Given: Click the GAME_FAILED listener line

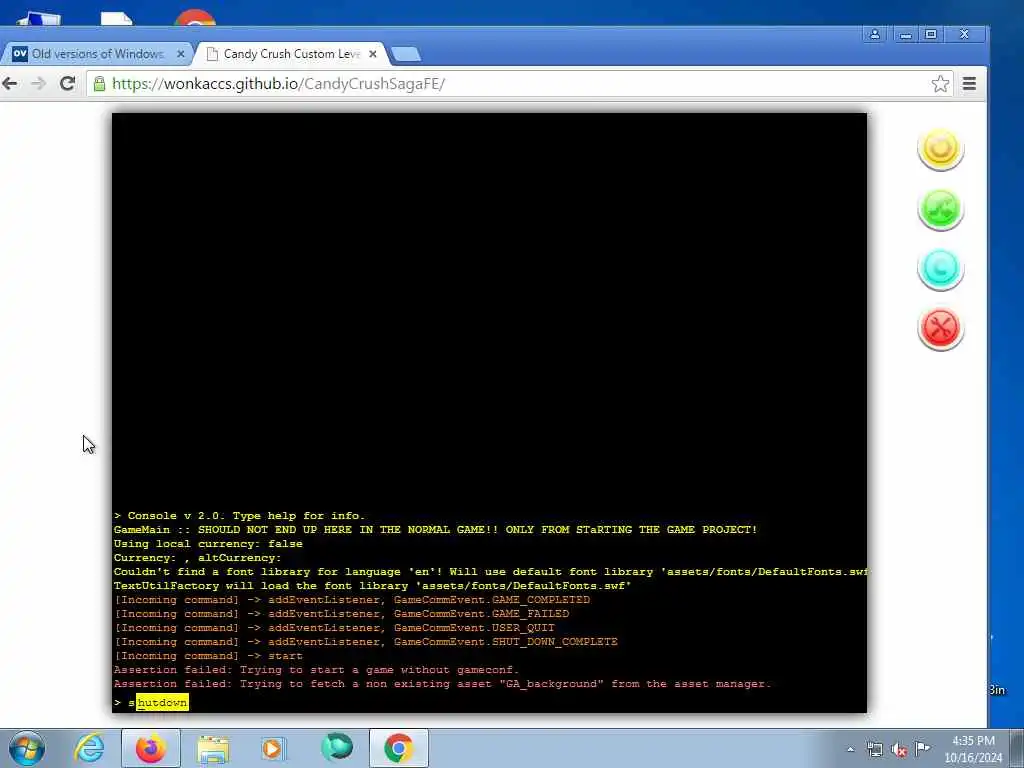Looking at the screenshot, I should (342, 614).
